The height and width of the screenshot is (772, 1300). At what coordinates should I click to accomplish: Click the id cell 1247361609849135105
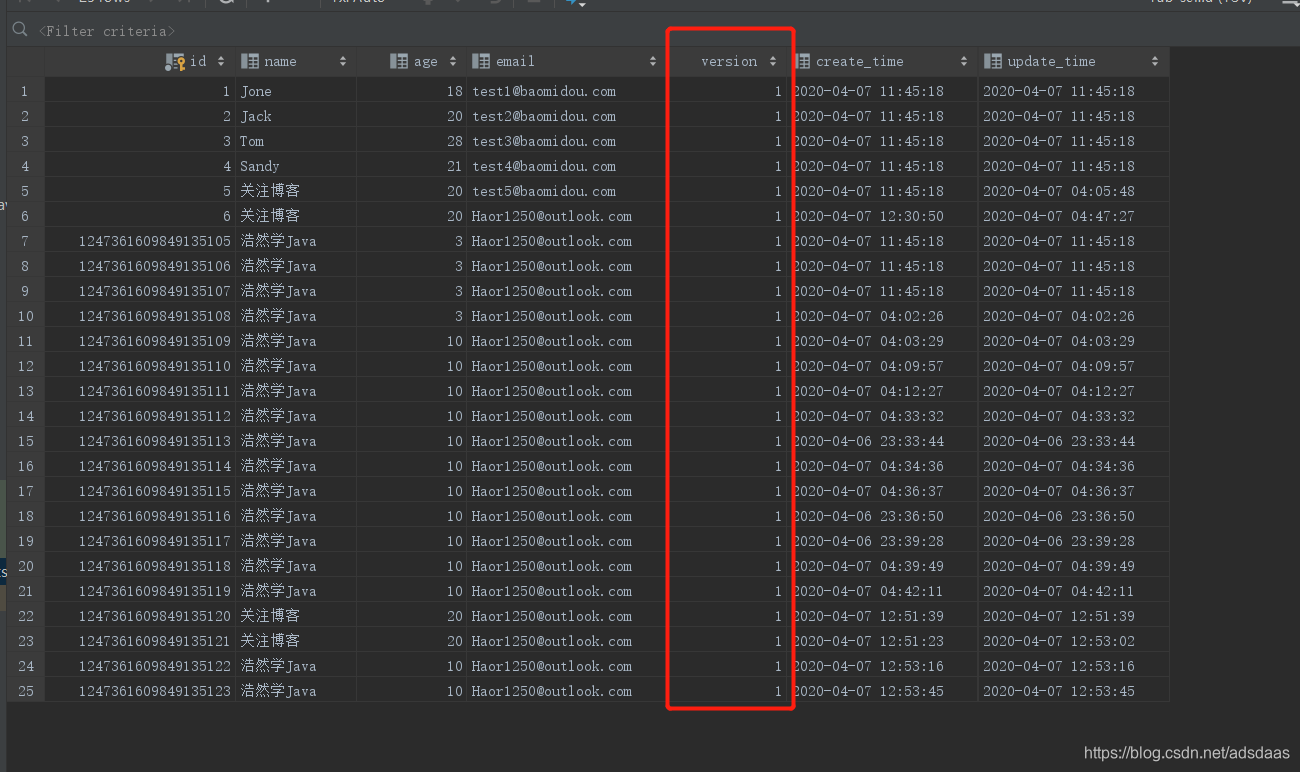tap(140, 241)
